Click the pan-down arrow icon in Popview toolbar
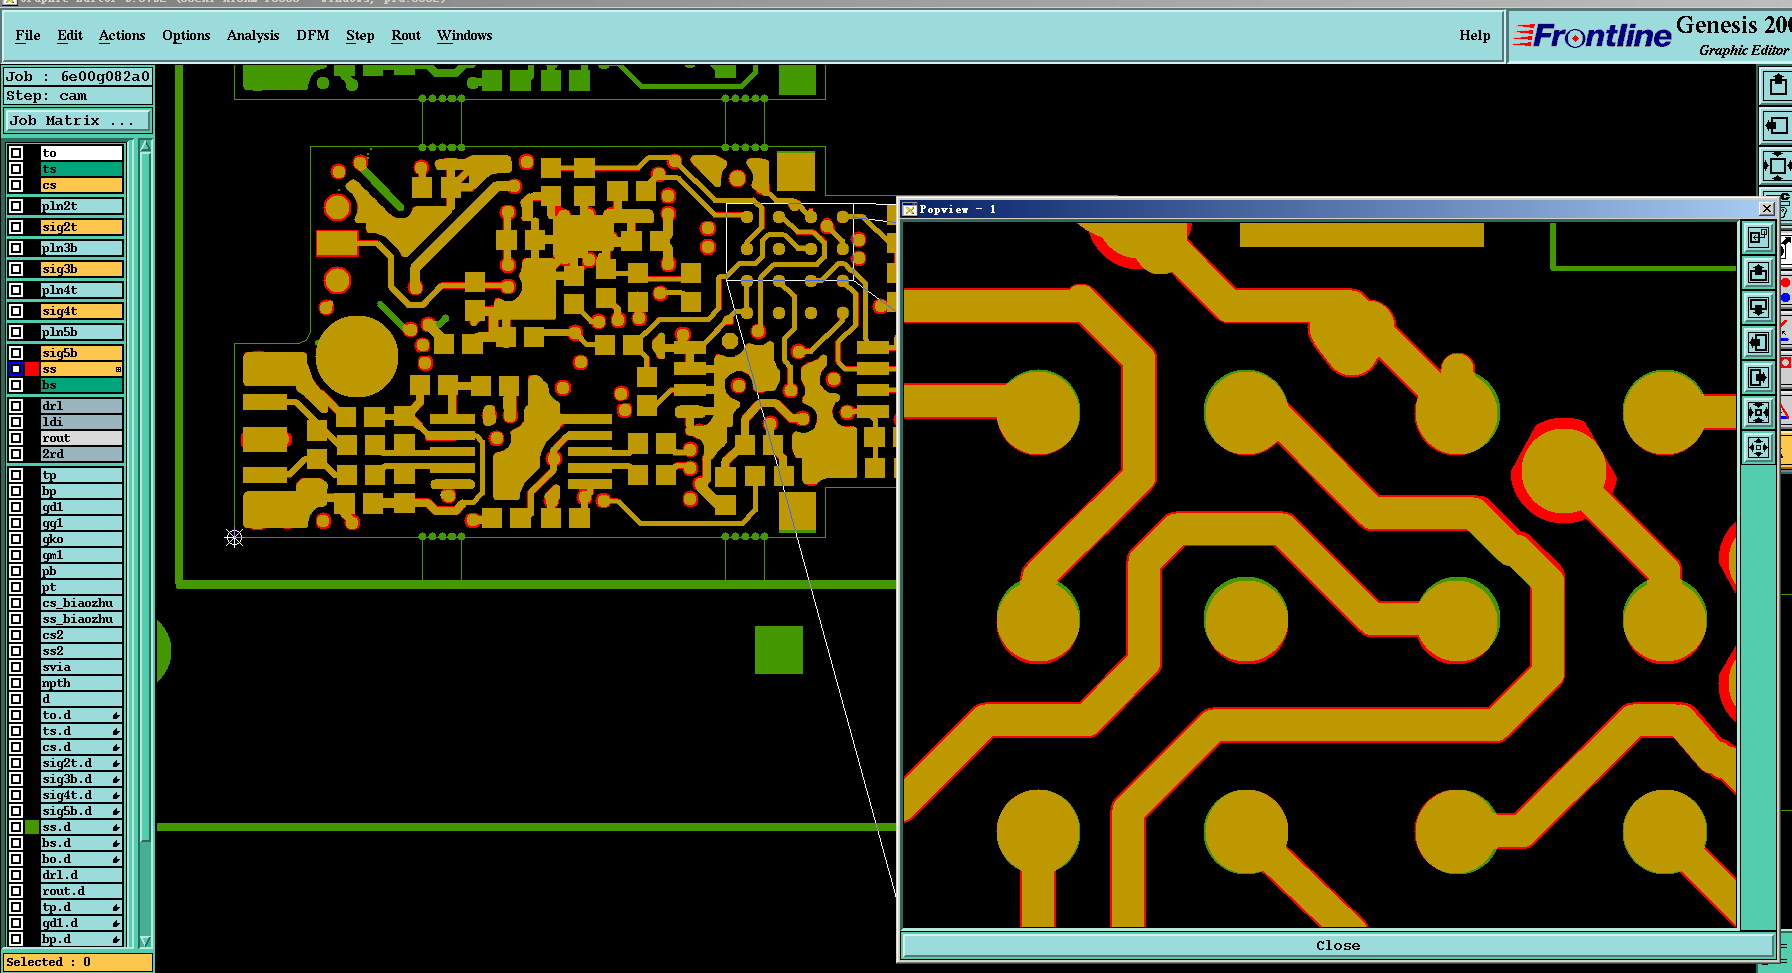Image resolution: width=1792 pixels, height=973 pixels. tap(1758, 307)
